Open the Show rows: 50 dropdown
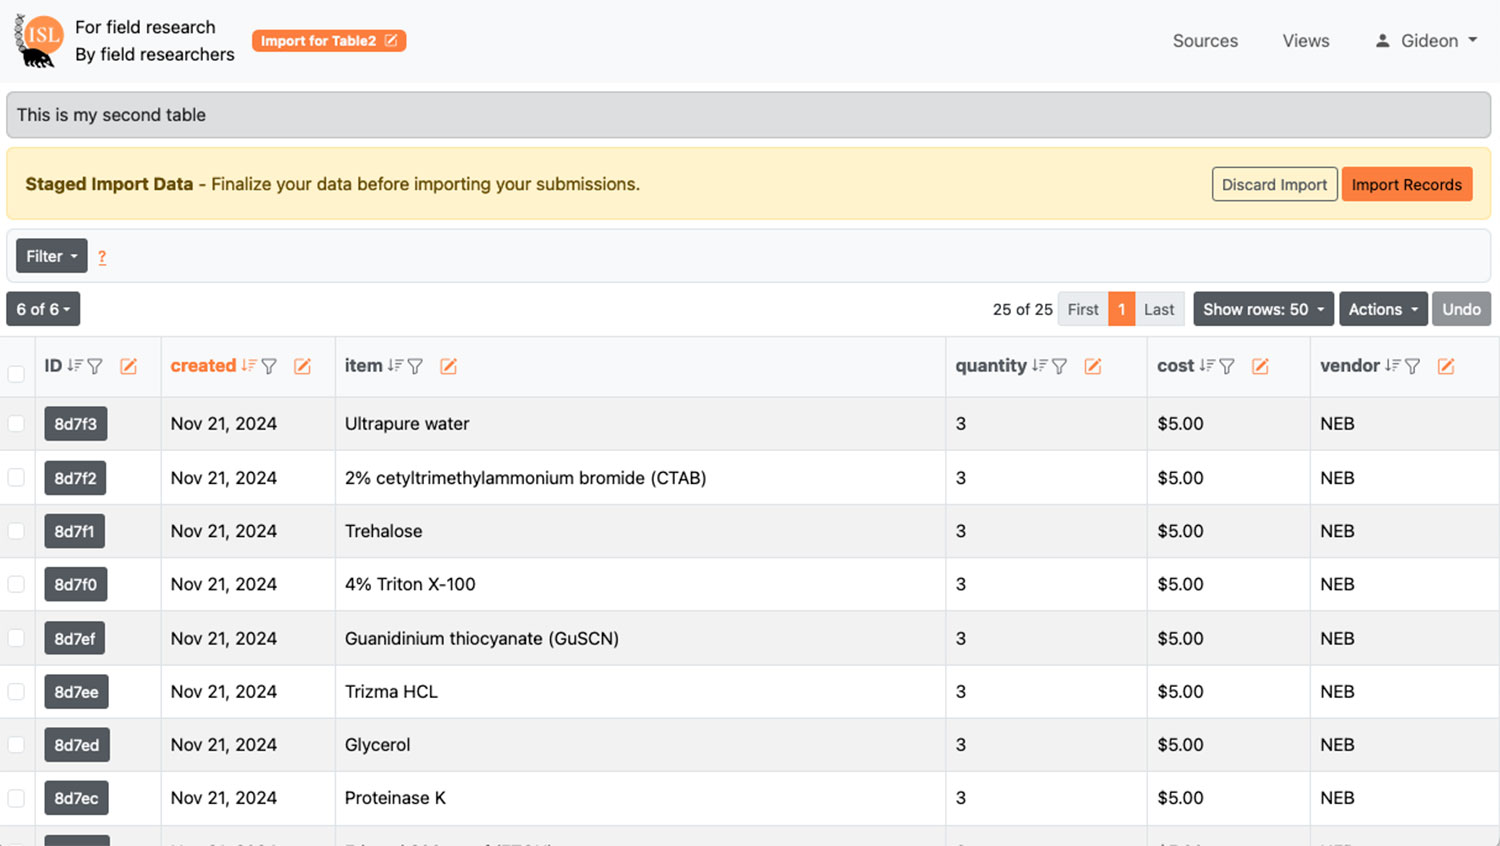 pyautogui.click(x=1262, y=309)
